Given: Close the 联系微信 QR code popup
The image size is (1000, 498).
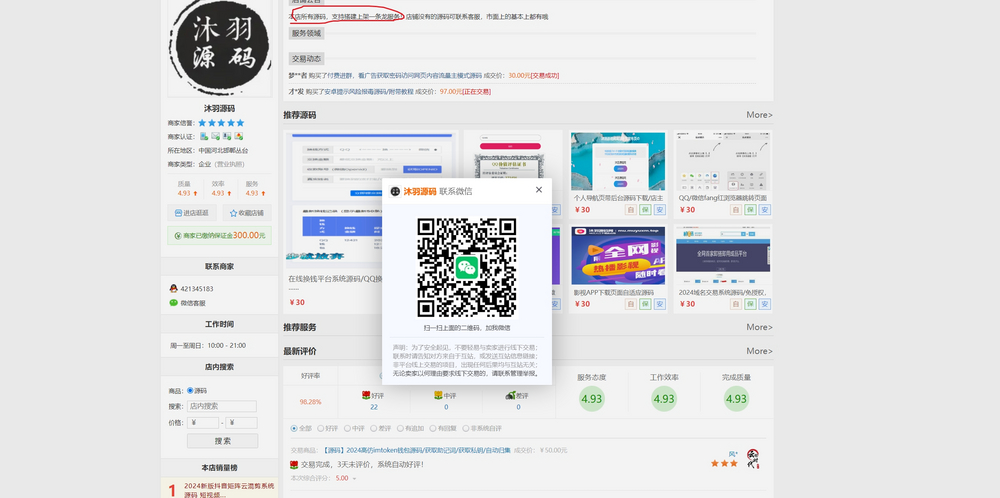Looking at the screenshot, I should pyautogui.click(x=539, y=190).
